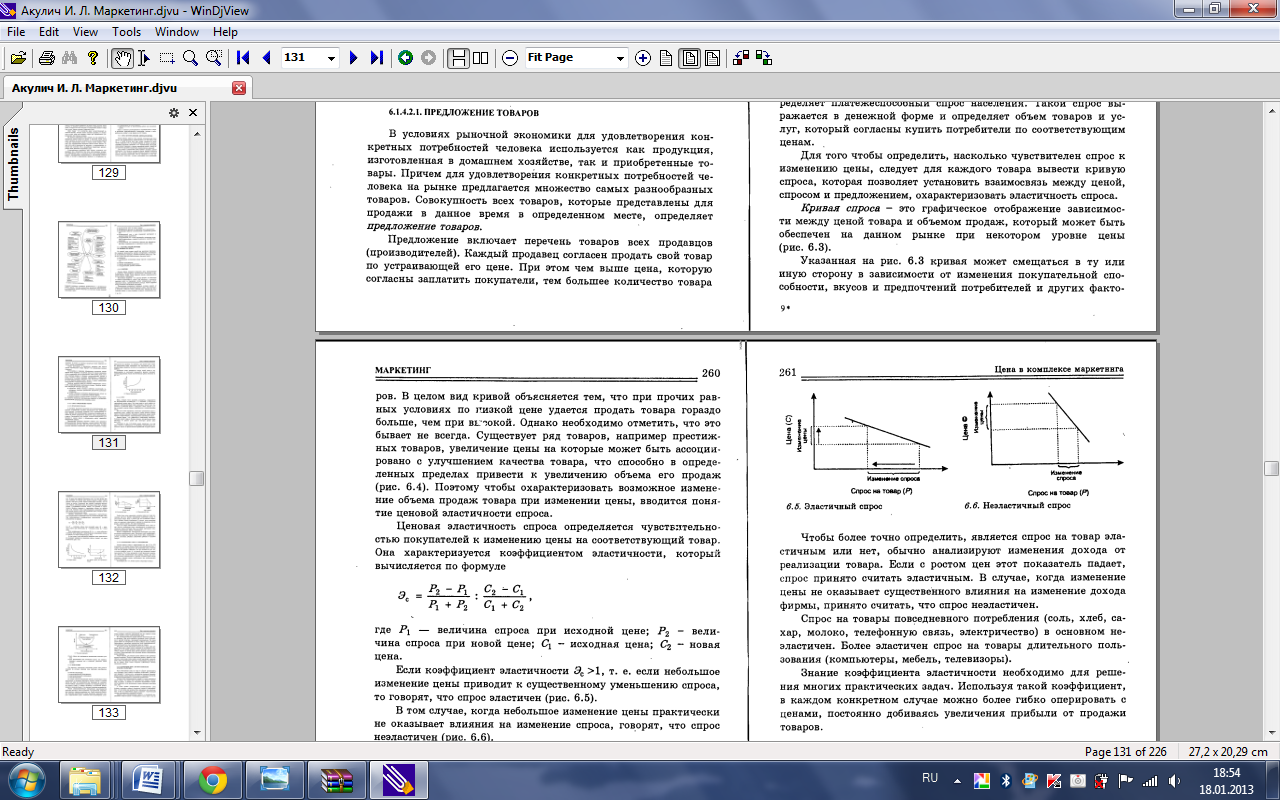Toggle the Fit Page zoom button
The width and height of the screenshot is (1280, 800).
point(689,58)
